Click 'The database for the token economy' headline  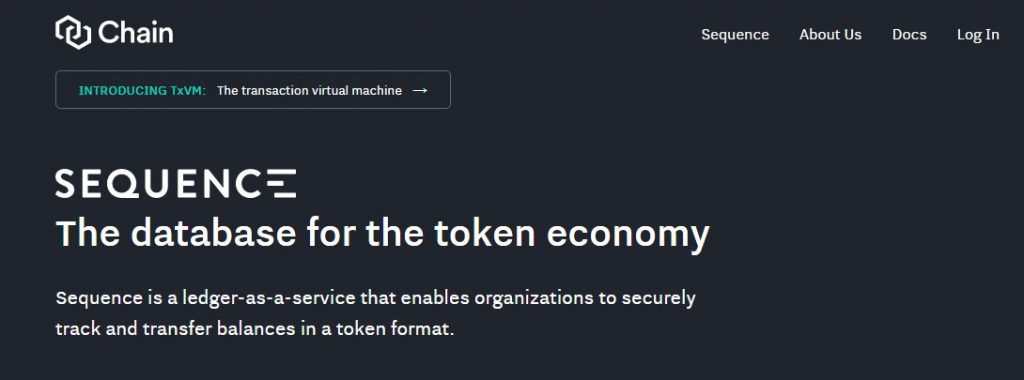coord(382,233)
